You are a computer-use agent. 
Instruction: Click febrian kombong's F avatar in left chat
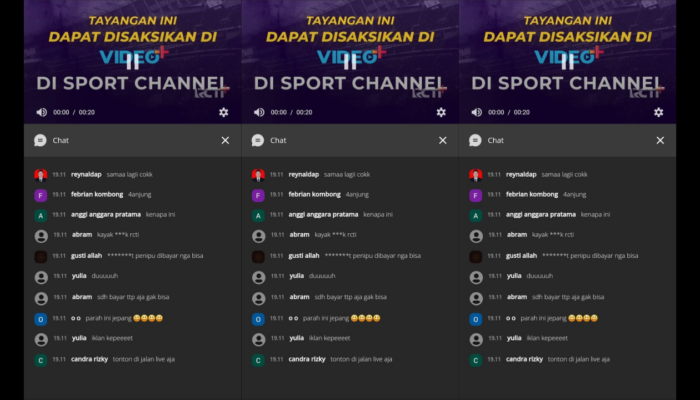[41, 195]
